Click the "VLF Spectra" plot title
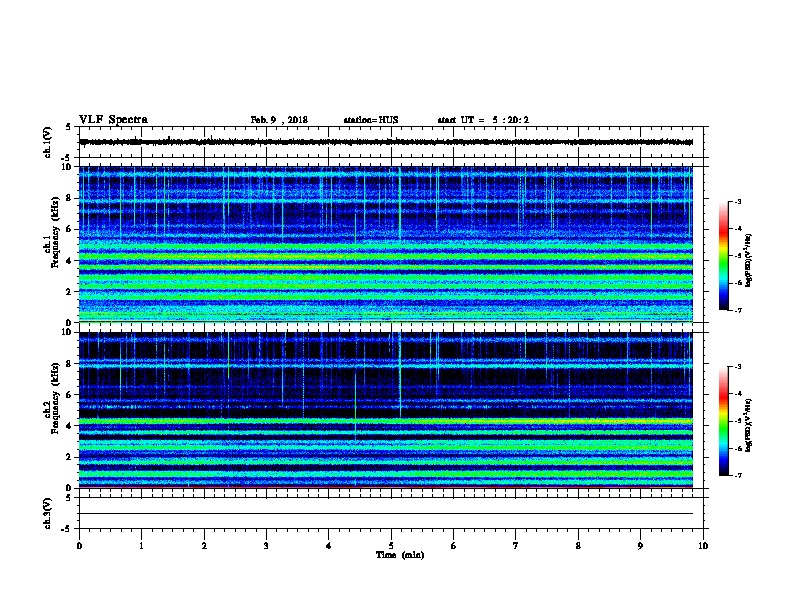Image resolution: width=792 pixels, height=612 pixels. 113,120
